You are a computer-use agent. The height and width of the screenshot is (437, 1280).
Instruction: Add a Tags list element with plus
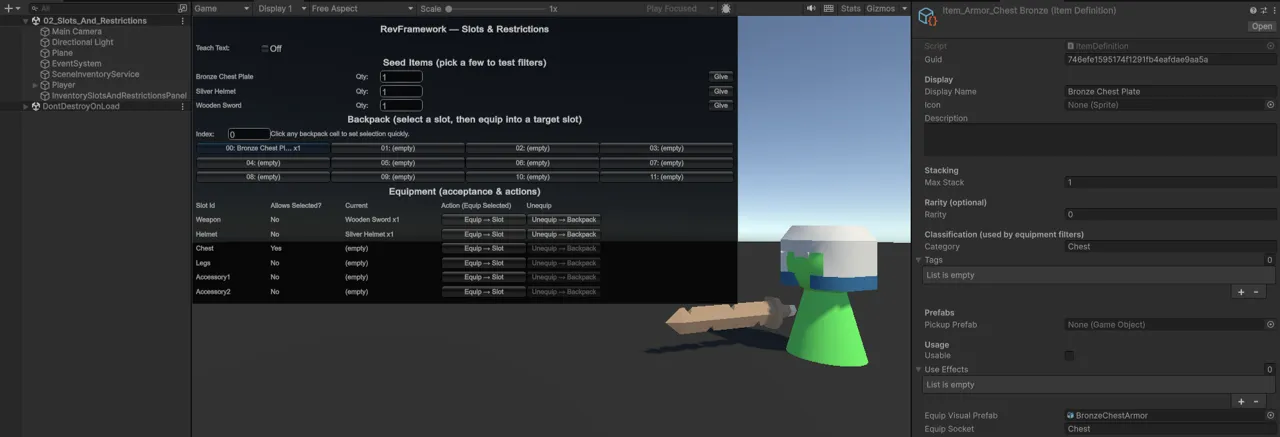(1241, 292)
